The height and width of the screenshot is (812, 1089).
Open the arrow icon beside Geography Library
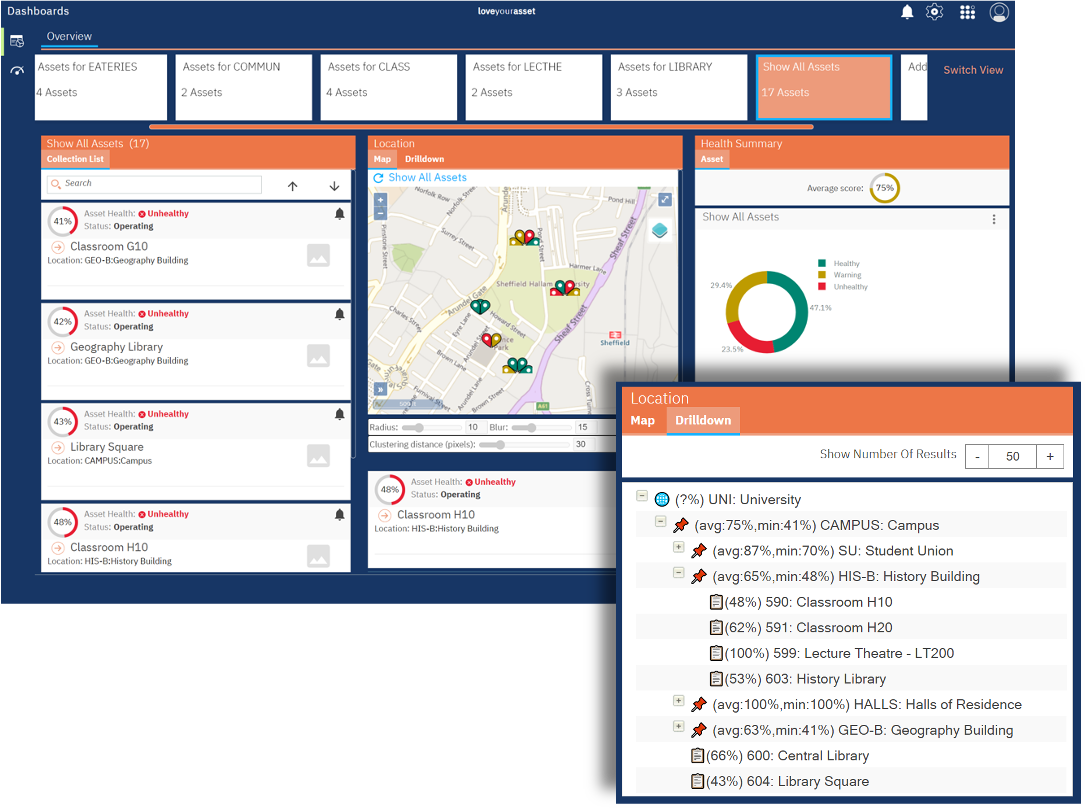tap(58, 347)
